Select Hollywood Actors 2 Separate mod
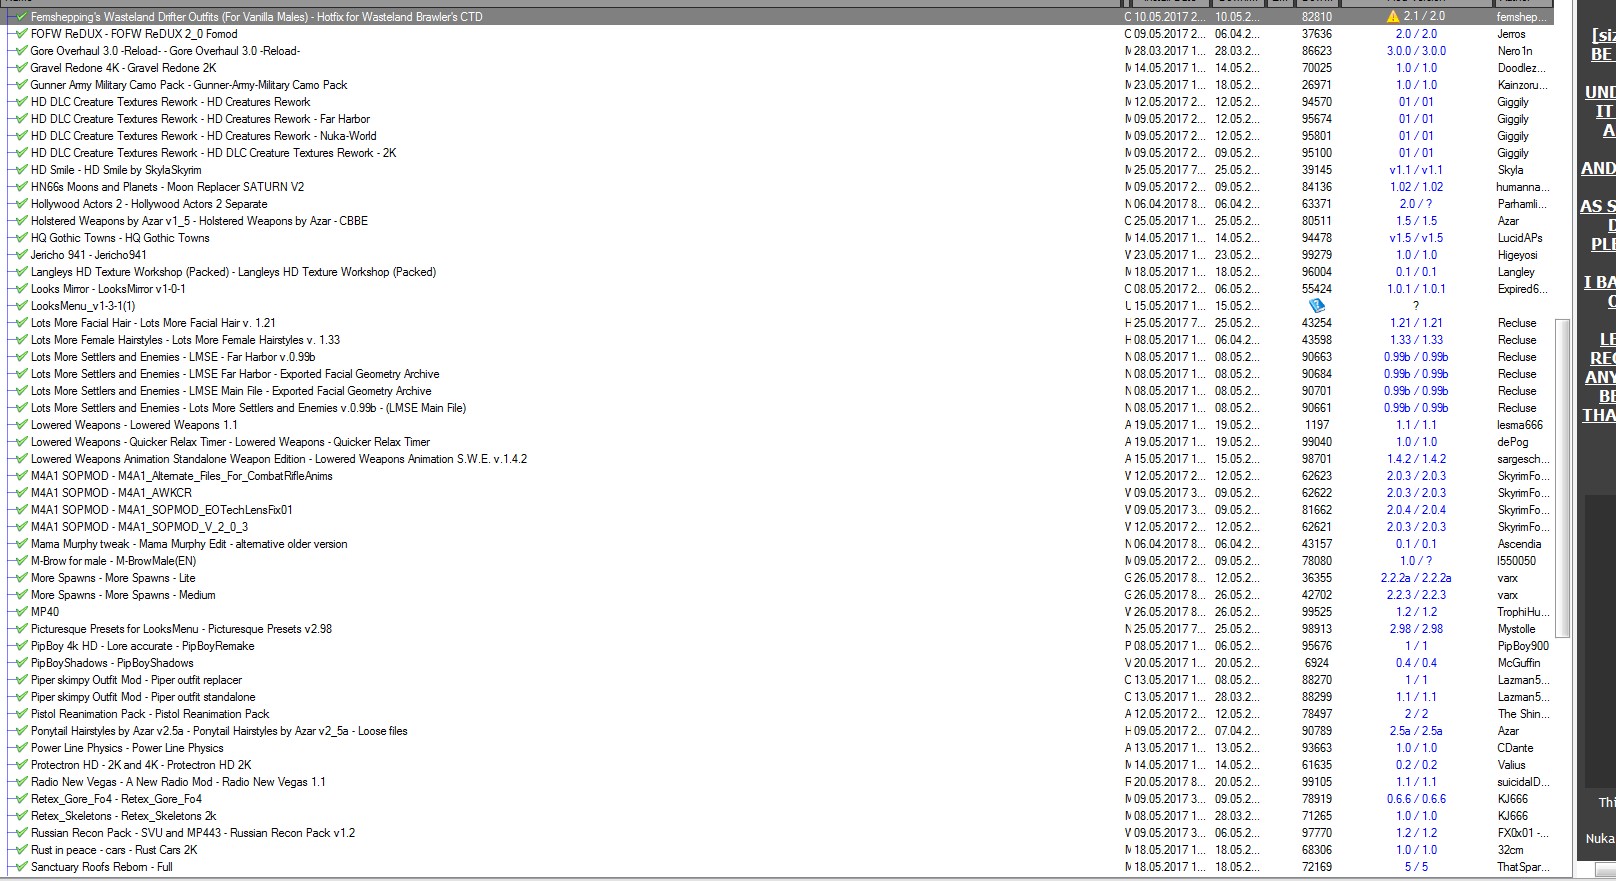Viewport: 1616px width, 881px height. [x=149, y=204]
